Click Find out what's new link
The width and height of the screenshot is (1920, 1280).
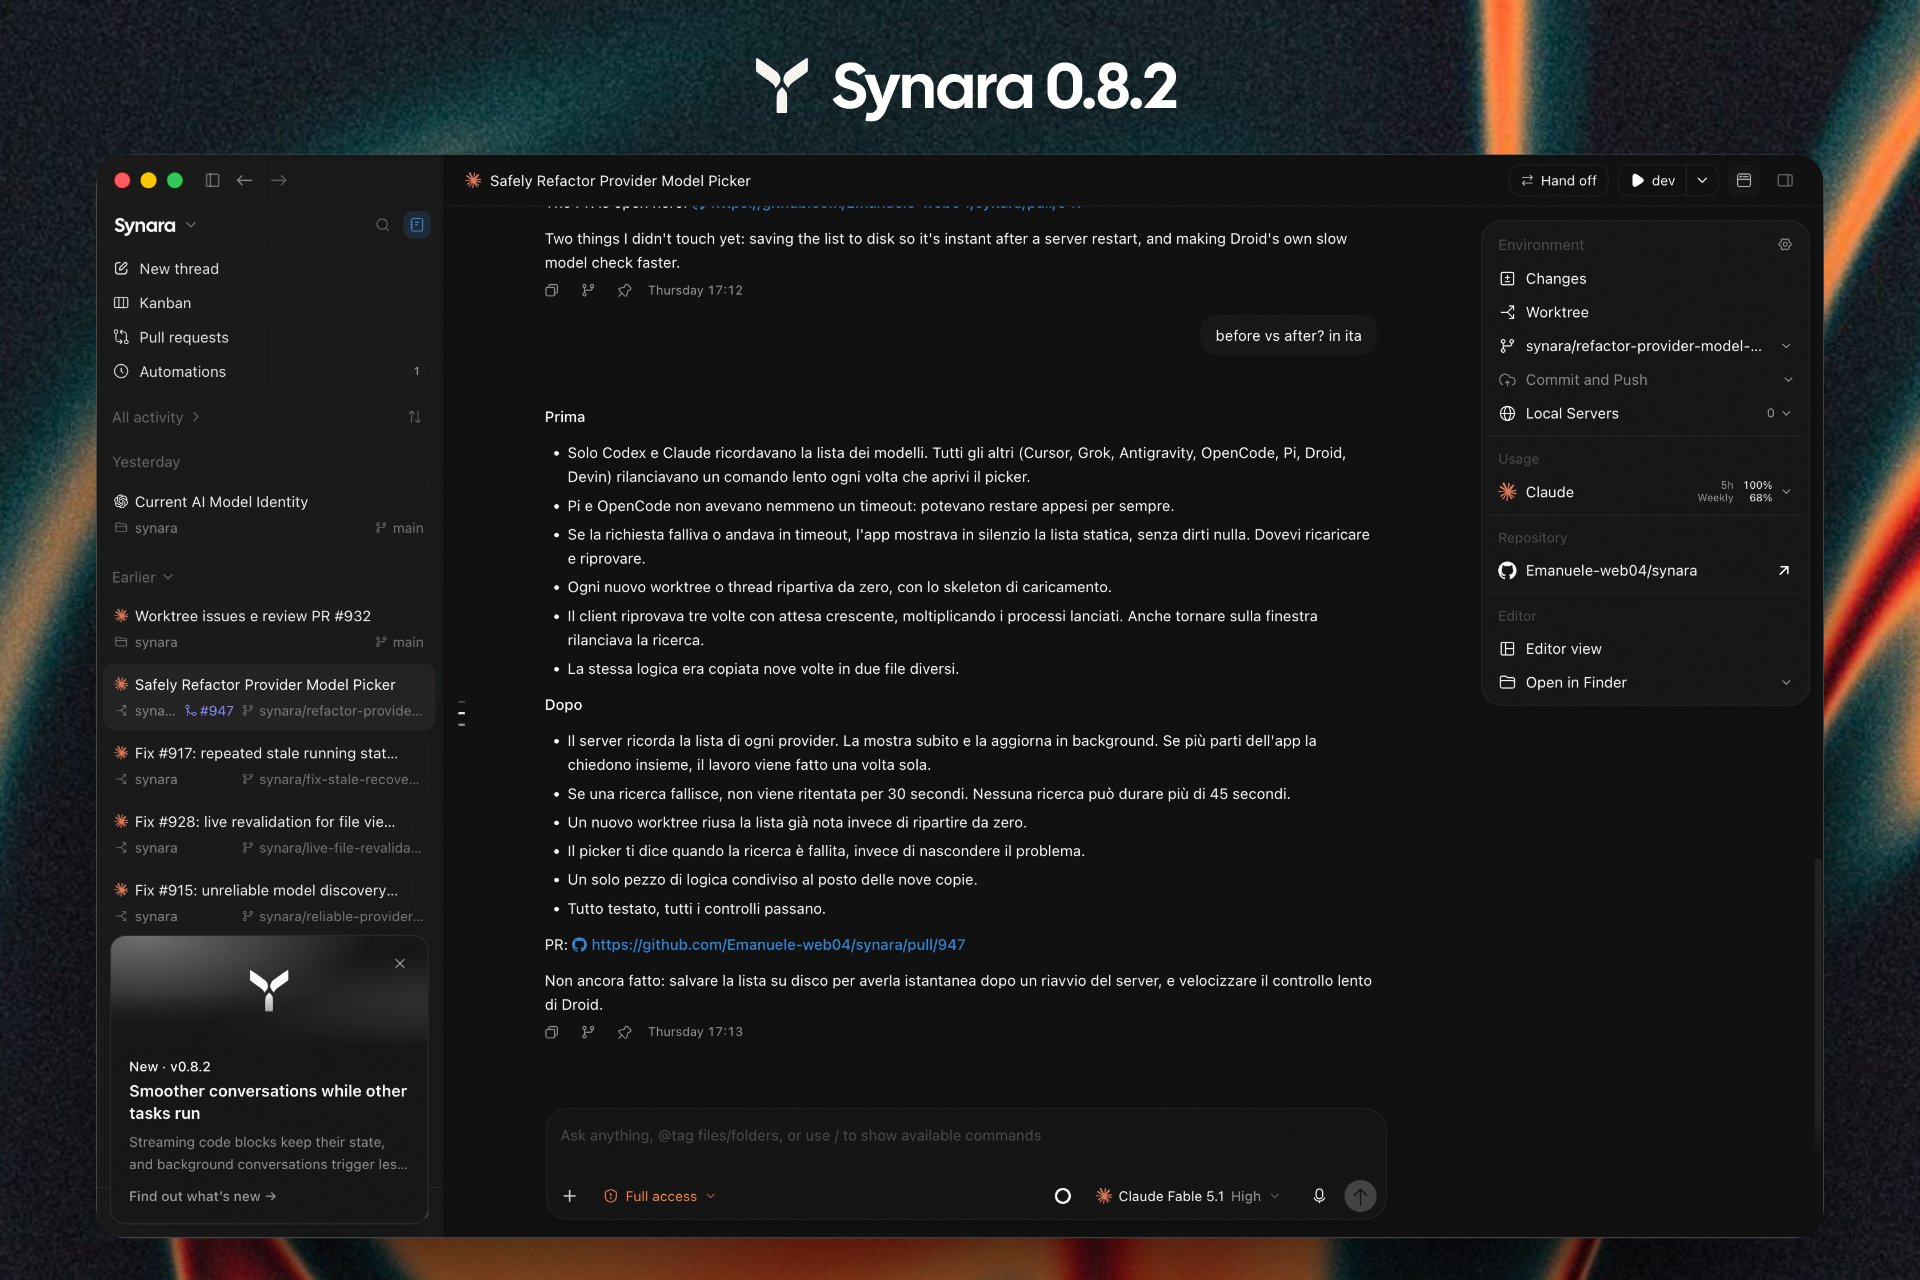tap(202, 1196)
